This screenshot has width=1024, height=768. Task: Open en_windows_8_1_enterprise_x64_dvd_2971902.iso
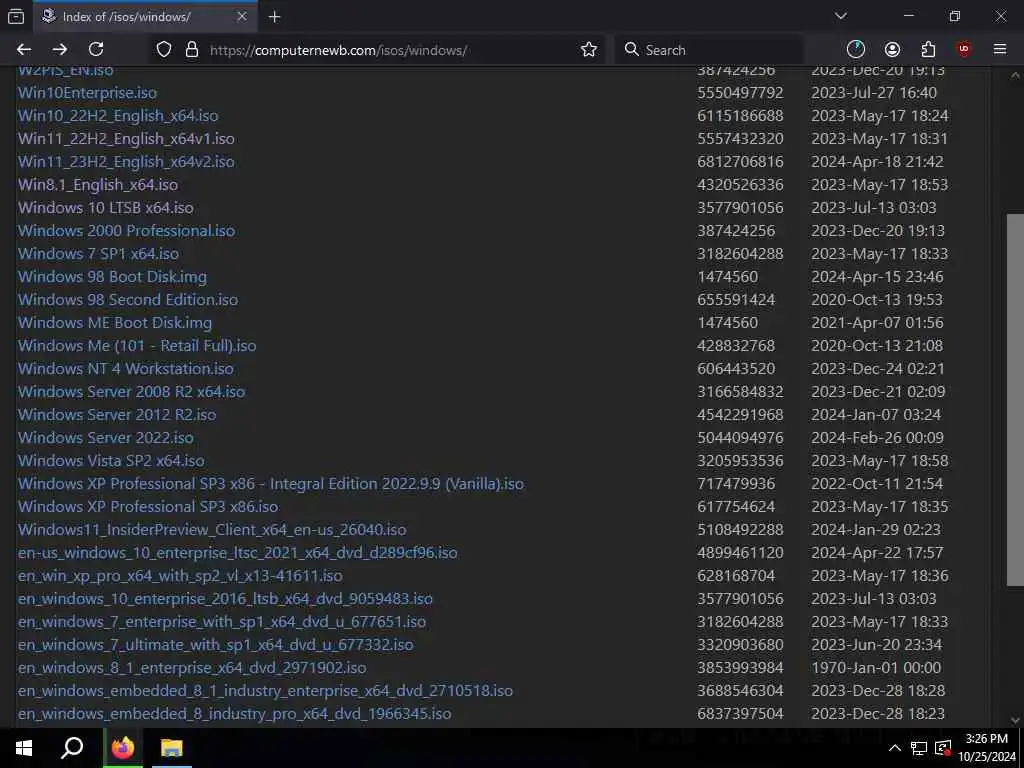pos(192,668)
